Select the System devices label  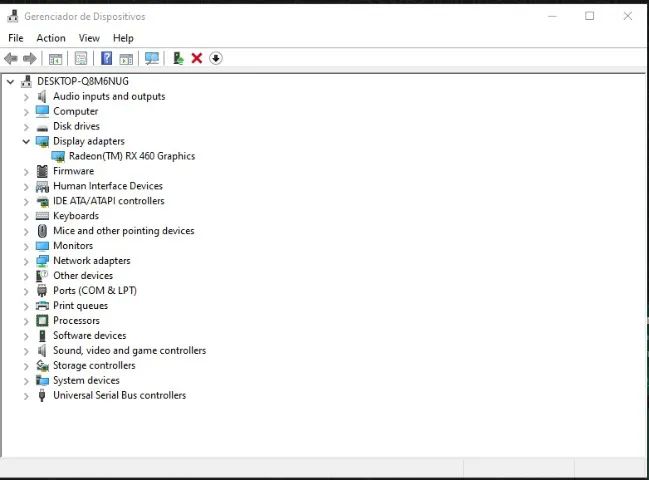pos(86,380)
